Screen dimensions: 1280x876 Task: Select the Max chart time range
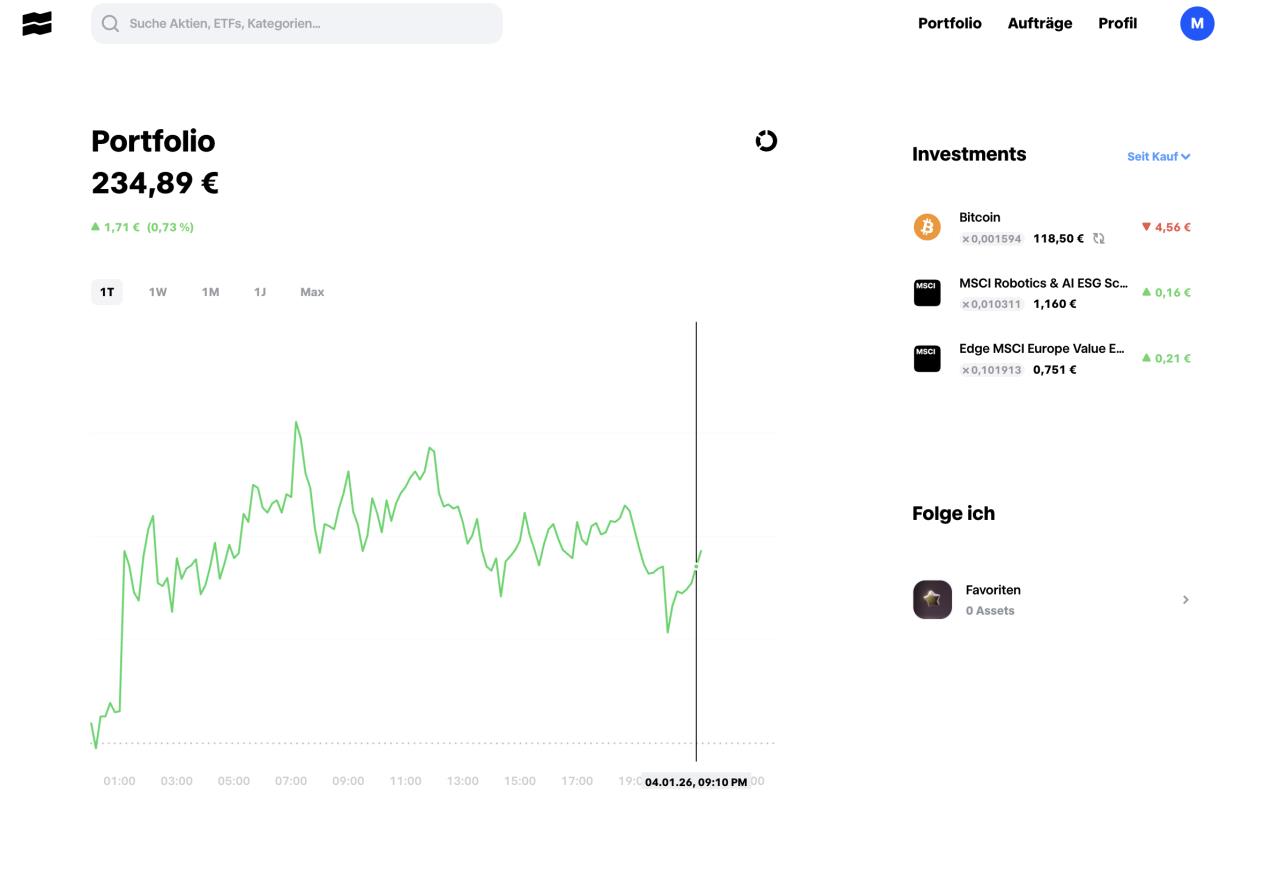(x=312, y=292)
